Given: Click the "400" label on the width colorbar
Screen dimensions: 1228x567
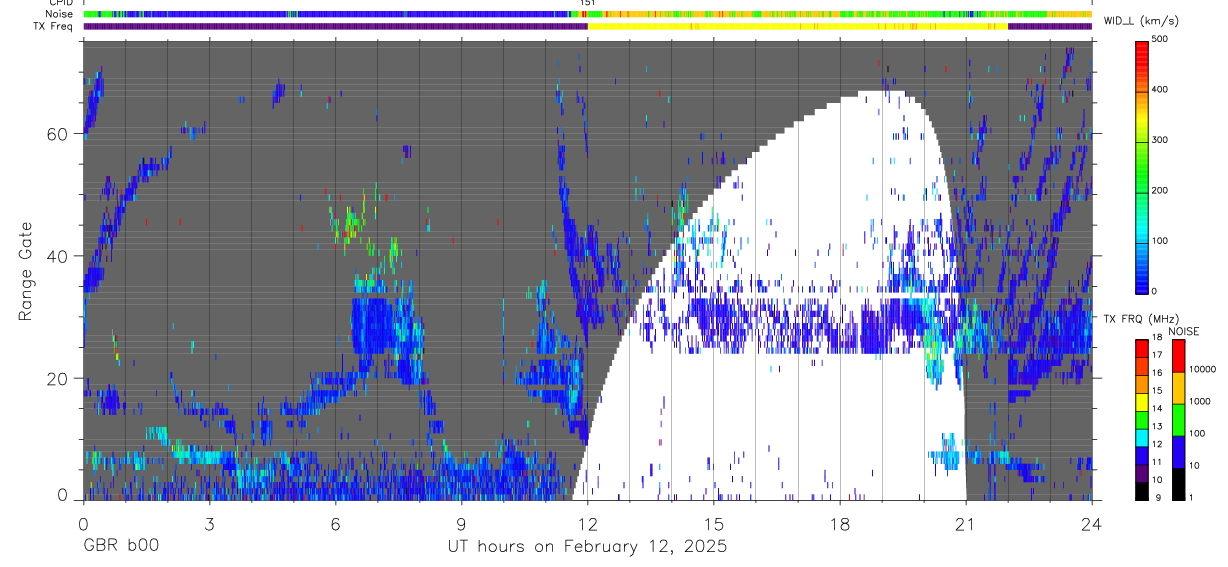Looking at the screenshot, I should 1160,89.
